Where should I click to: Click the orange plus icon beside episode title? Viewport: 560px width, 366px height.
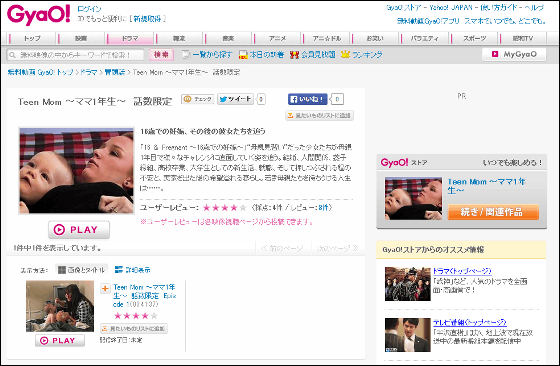105,289
